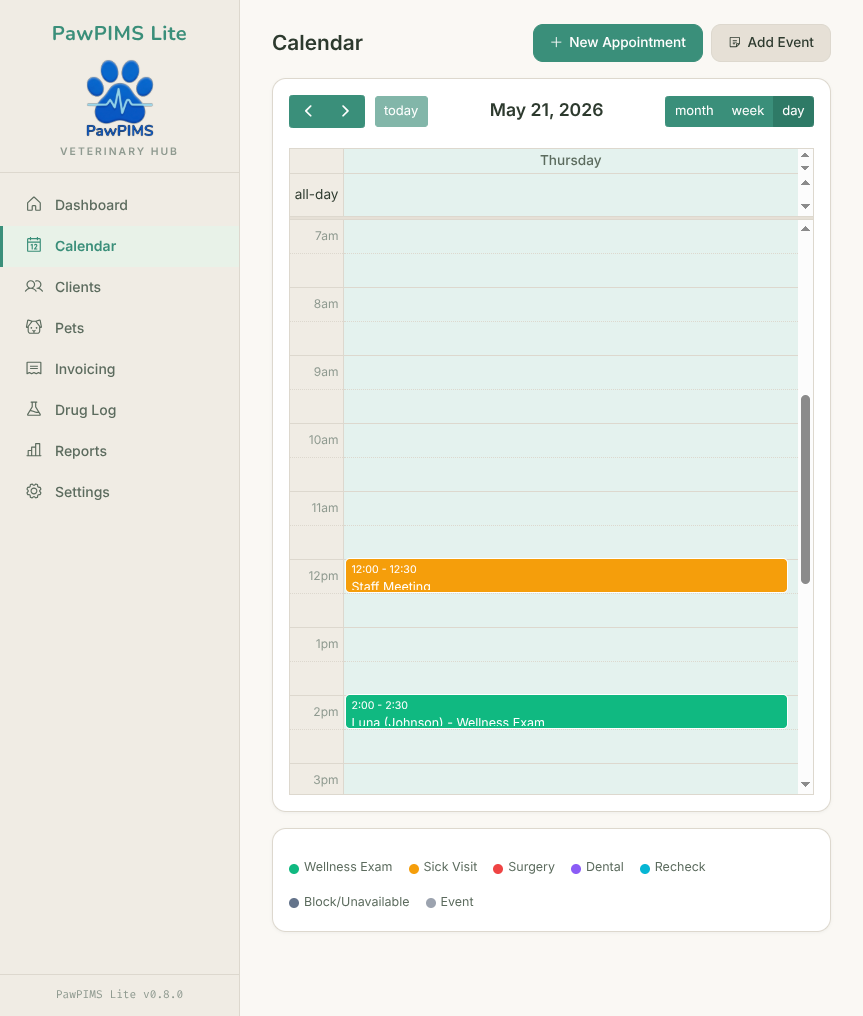Jump to today
863x1016 pixels.
tap(401, 111)
